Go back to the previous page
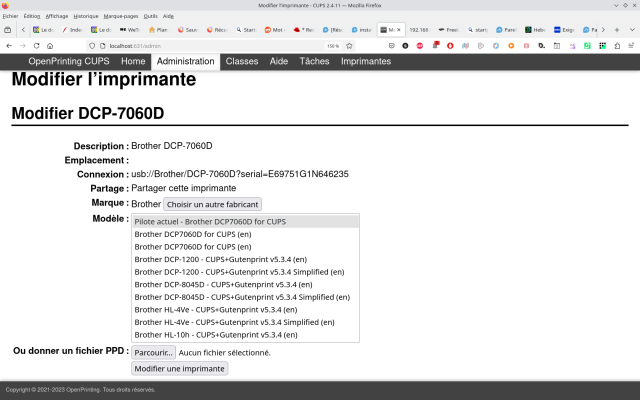 click(9, 46)
